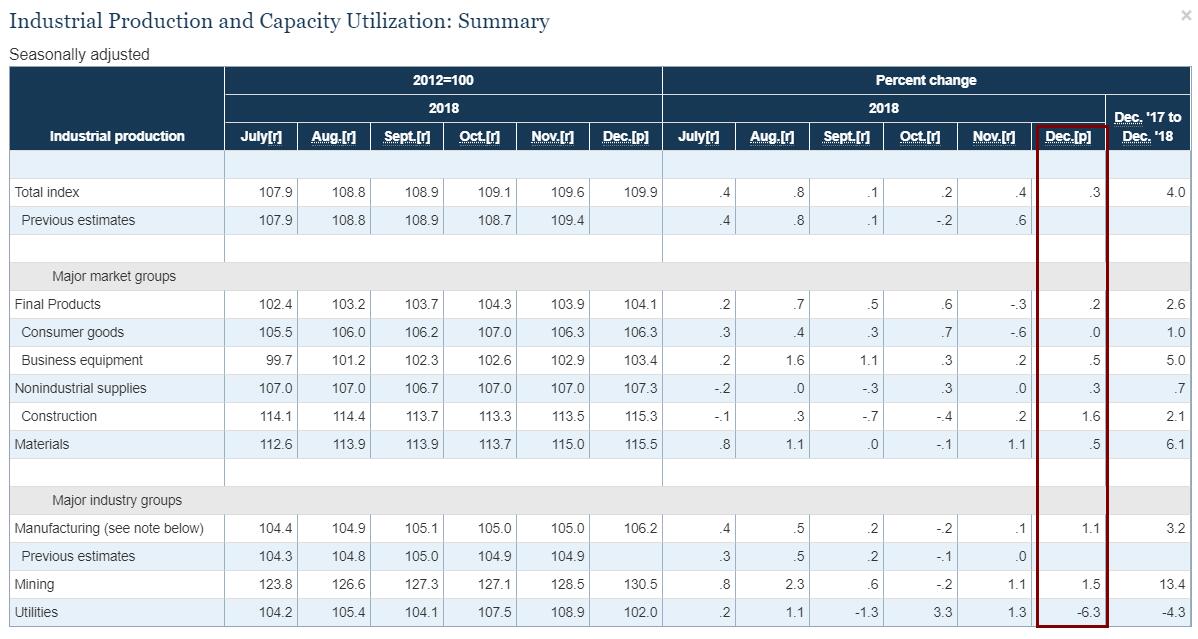
Task: Select the Business equipment row label
Action: [82, 360]
